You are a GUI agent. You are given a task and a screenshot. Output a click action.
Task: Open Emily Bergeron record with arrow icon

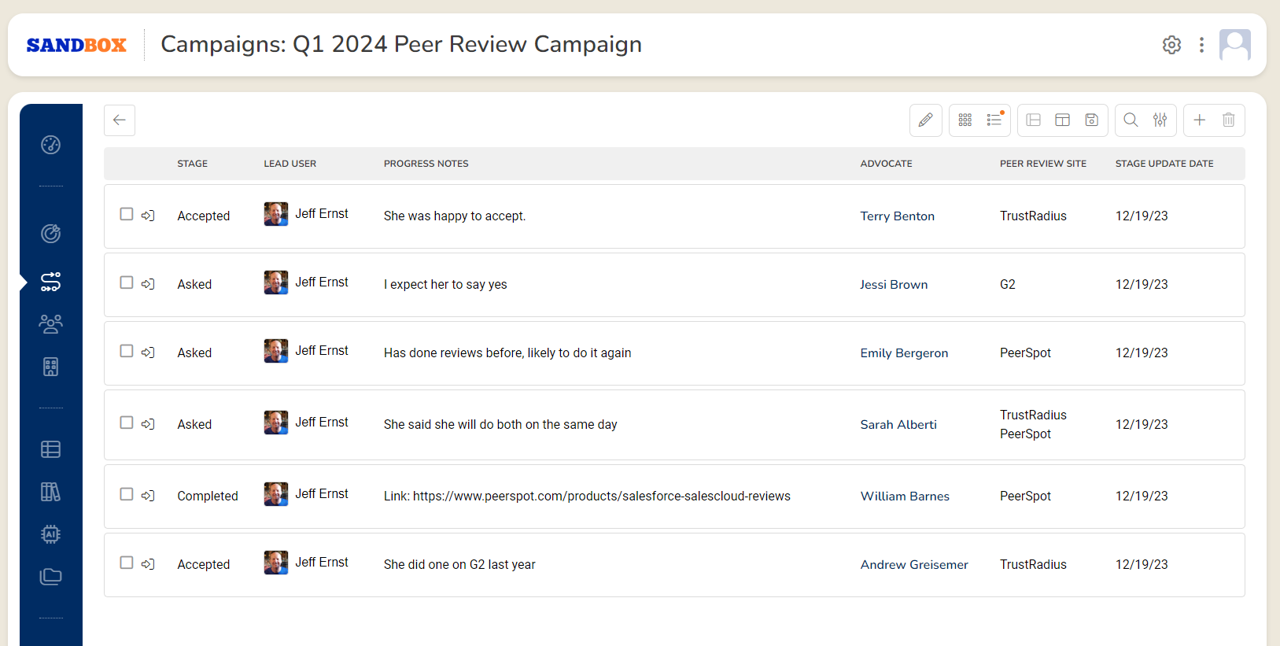pos(148,352)
